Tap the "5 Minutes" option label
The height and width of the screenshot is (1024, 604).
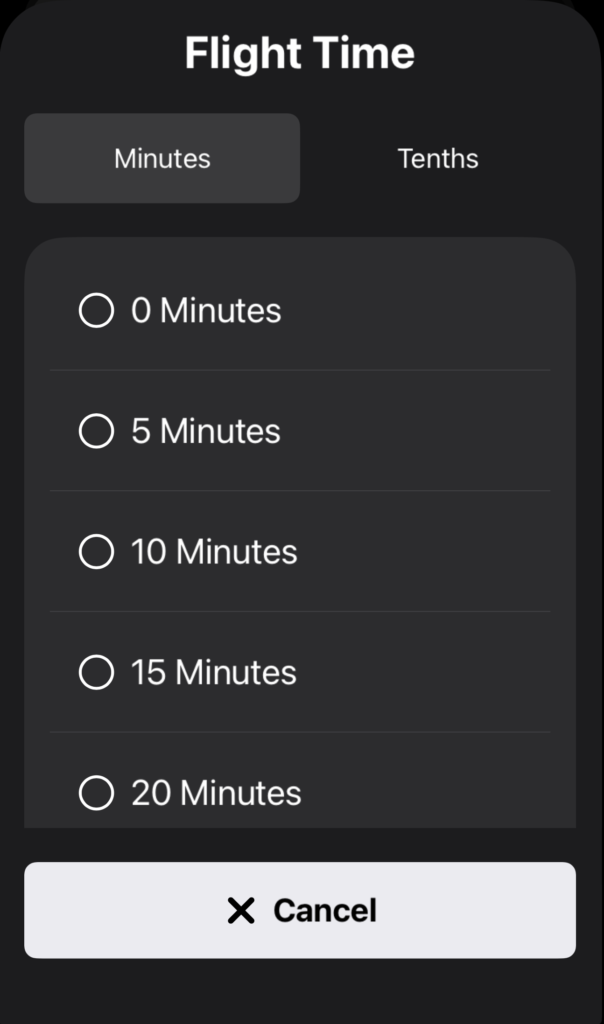tap(206, 431)
